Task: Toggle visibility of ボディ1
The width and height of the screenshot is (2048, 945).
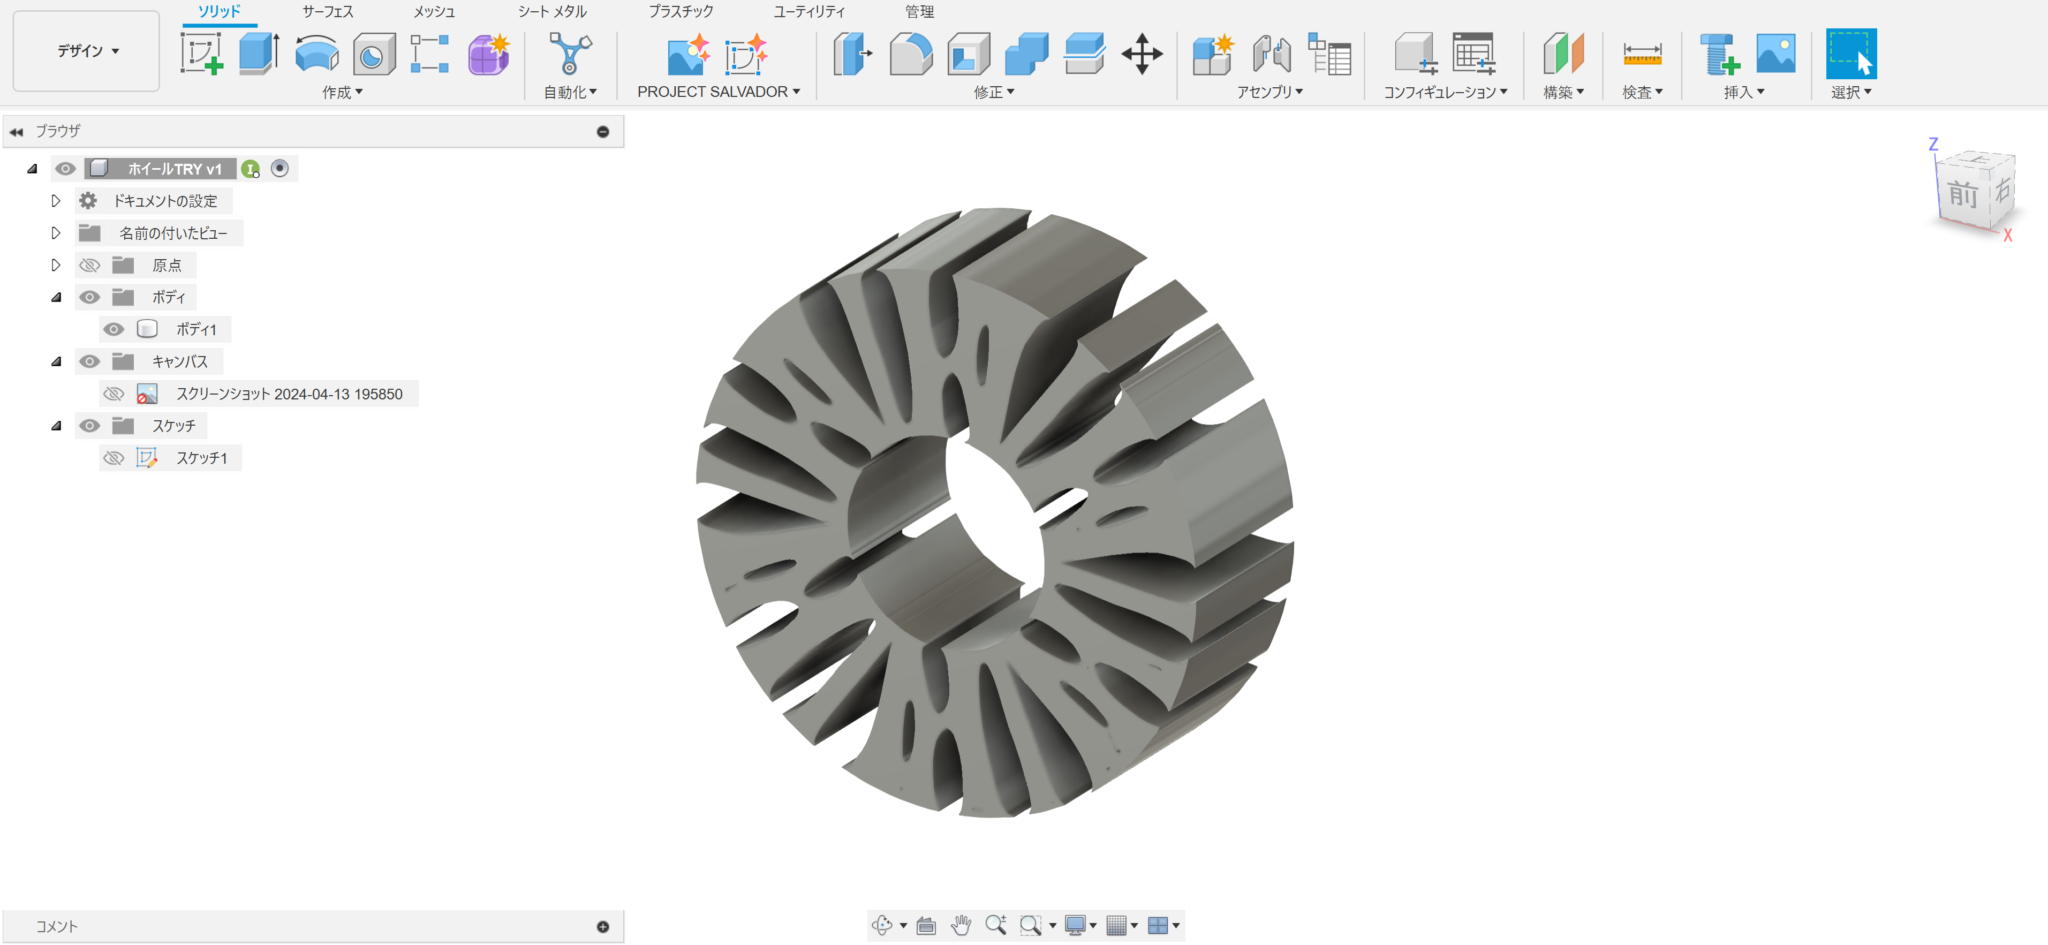Action: [114, 328]
